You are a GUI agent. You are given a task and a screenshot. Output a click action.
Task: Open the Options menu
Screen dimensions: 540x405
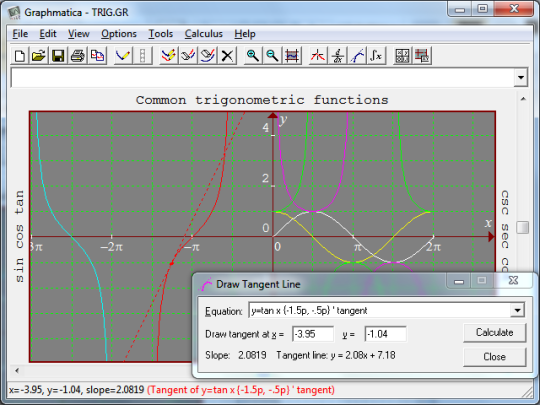(x=119, y=34)
